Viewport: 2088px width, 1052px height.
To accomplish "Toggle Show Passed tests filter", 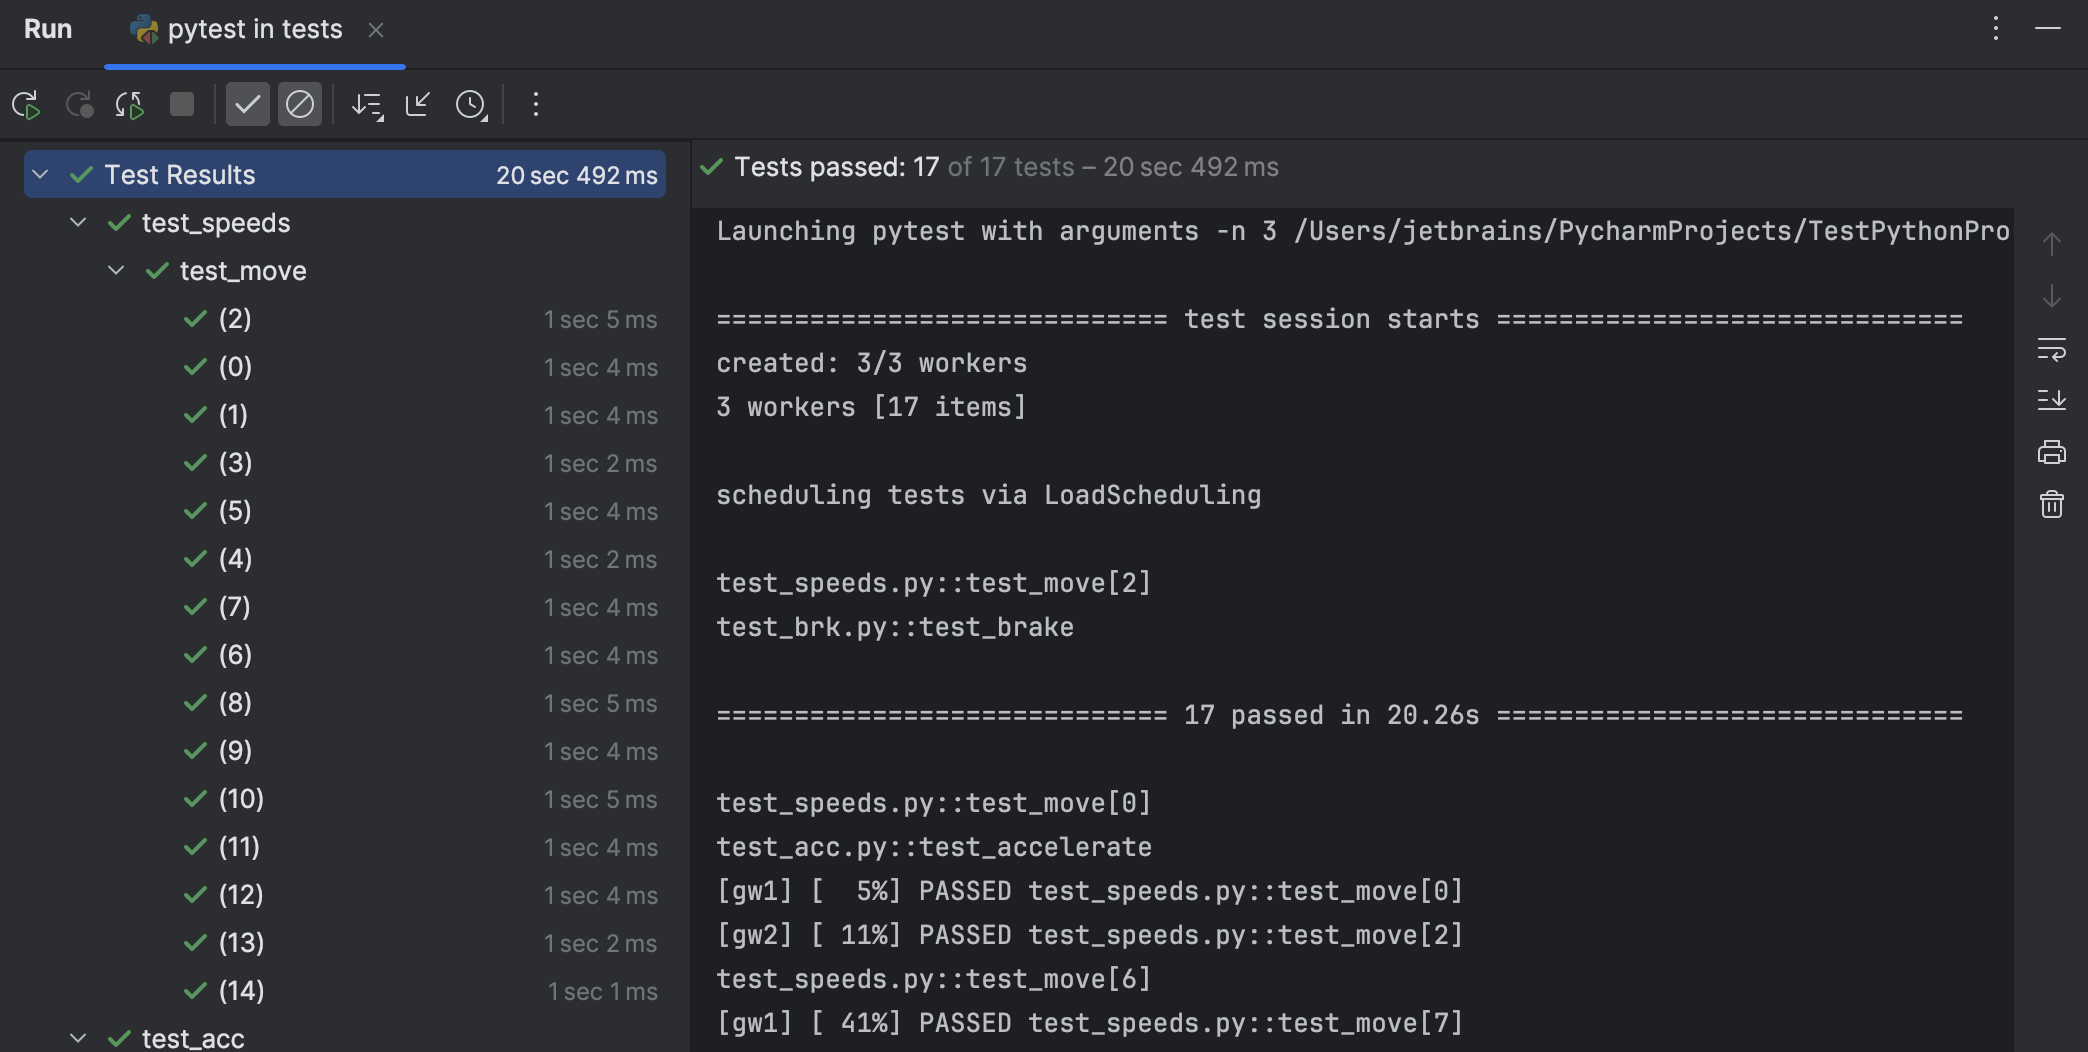I will click(x=247, y=104).
